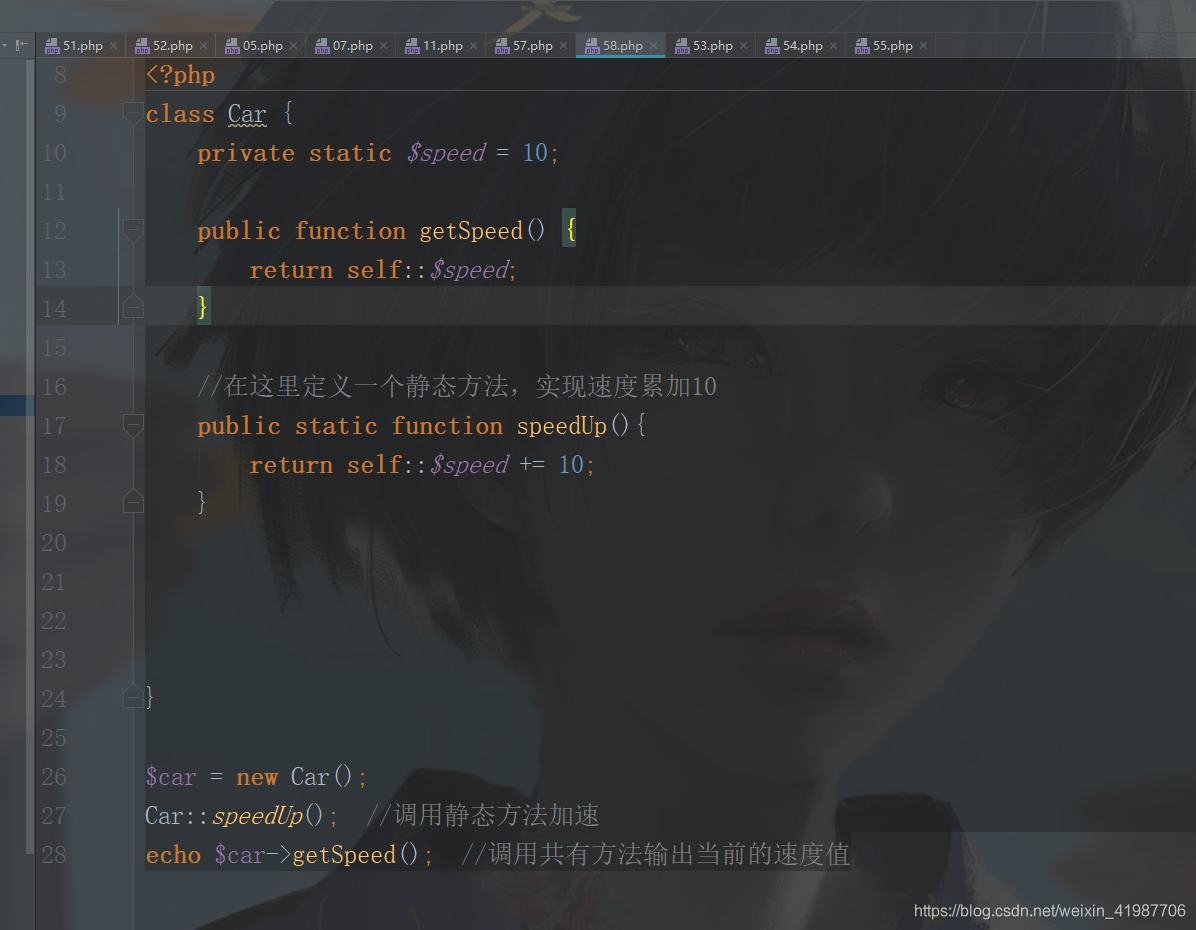
Task: Collapse the getSpeed function fold on line 12
Action: pos(133,230)
